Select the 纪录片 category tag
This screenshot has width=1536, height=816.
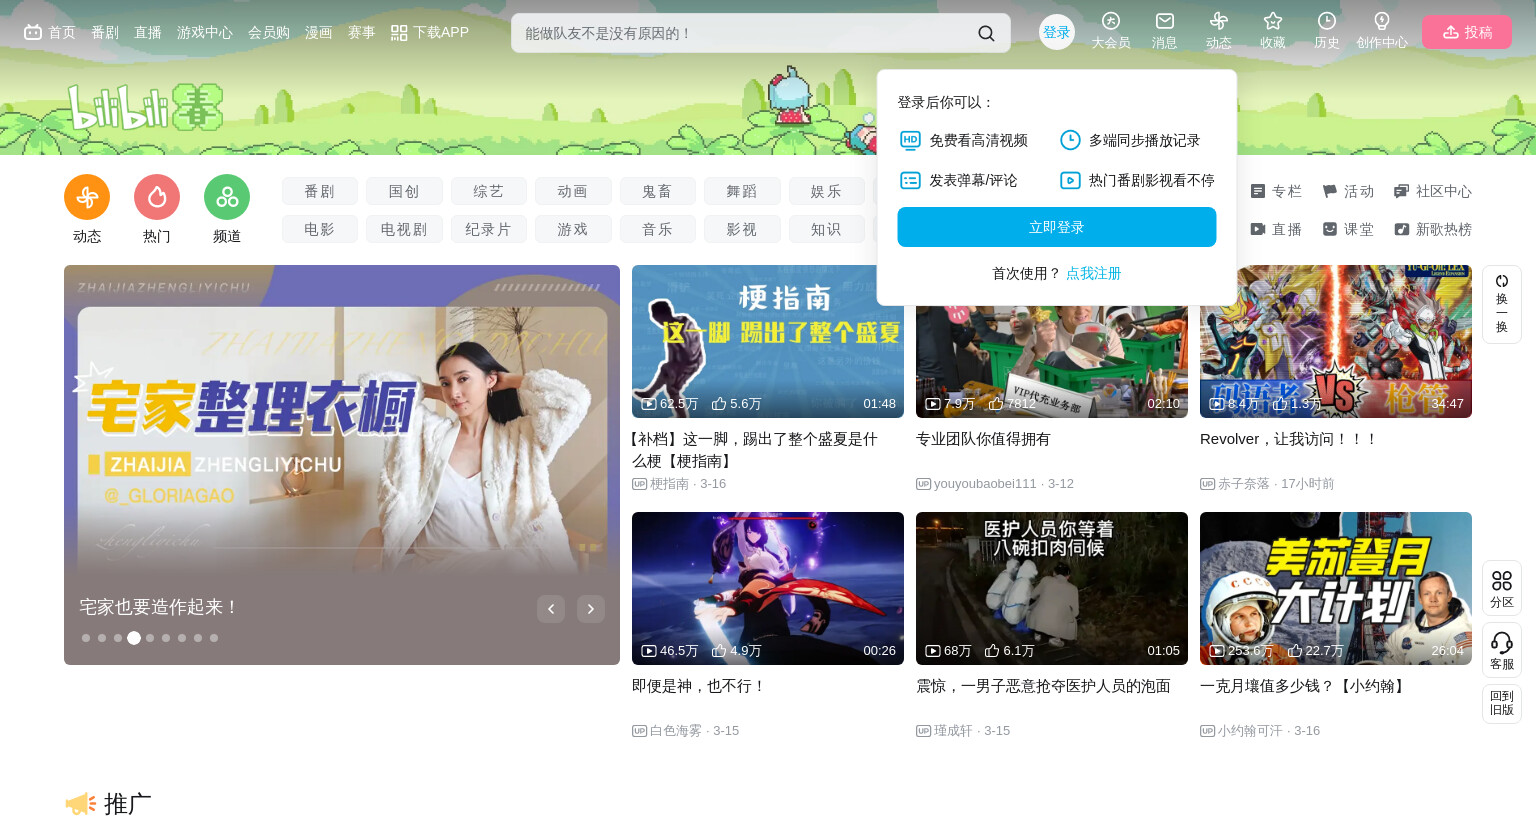coord(489,229)
